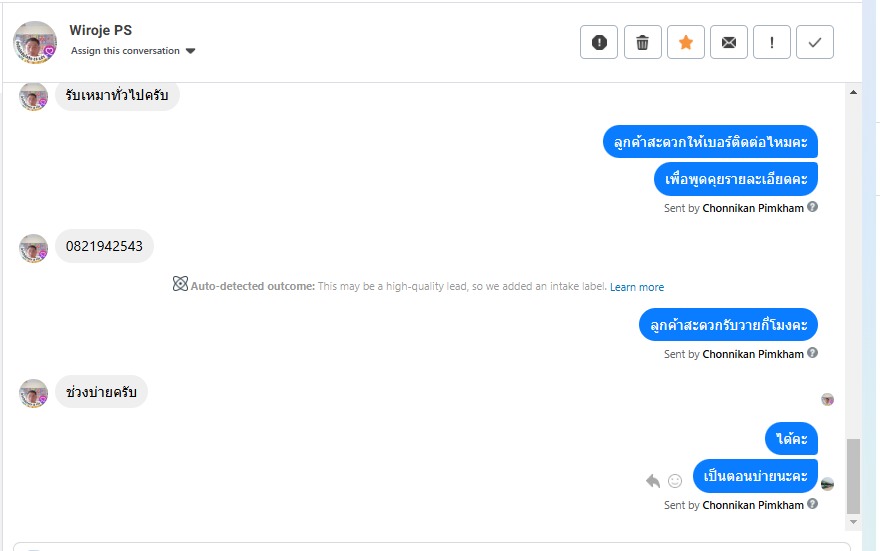Viewport: 880px width, 551px height.
Task: Mark conversation done with checkmark button
Action: tap(815, 42)
